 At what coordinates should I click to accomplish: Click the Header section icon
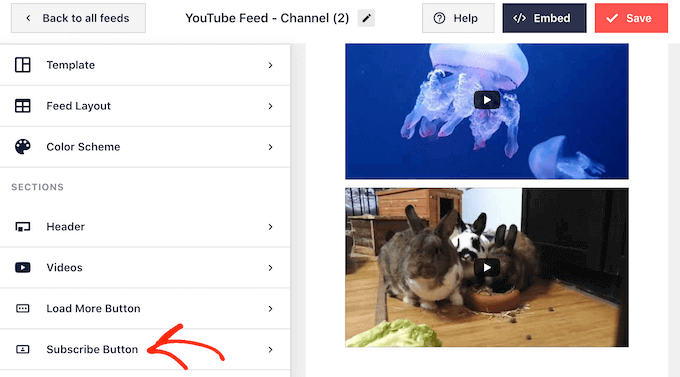pyautogui.click(x=23, y=227)
